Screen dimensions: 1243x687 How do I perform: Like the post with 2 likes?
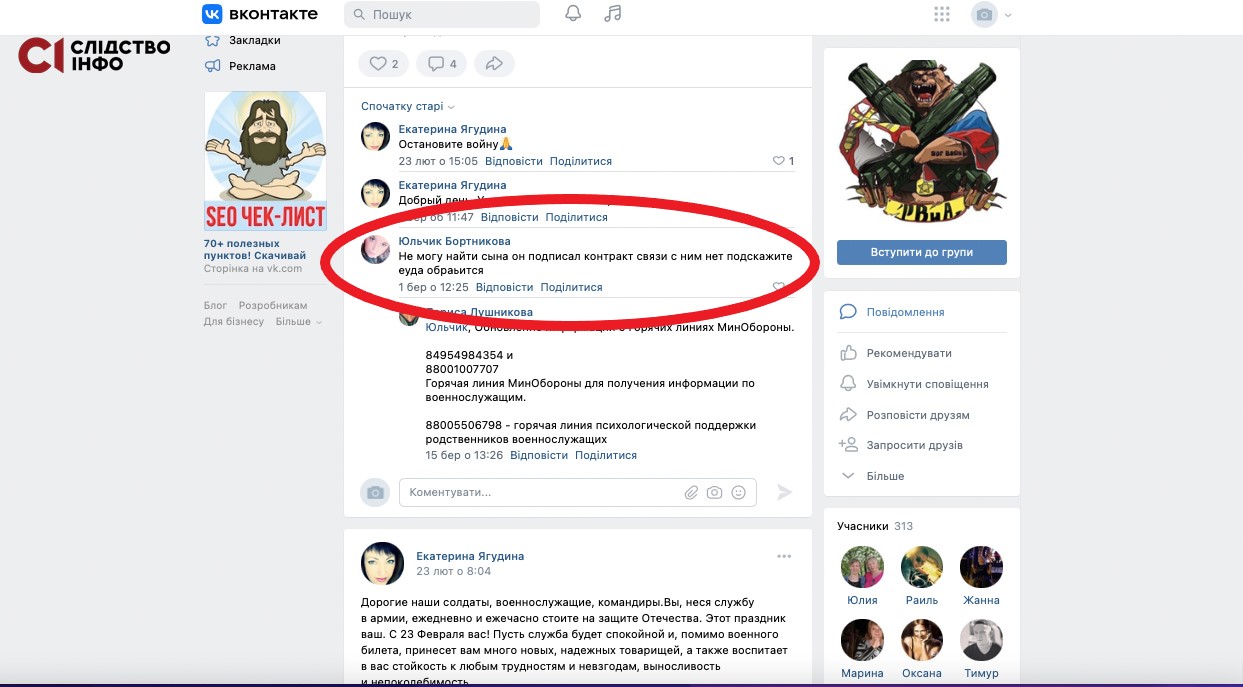(x=384, y=64)
